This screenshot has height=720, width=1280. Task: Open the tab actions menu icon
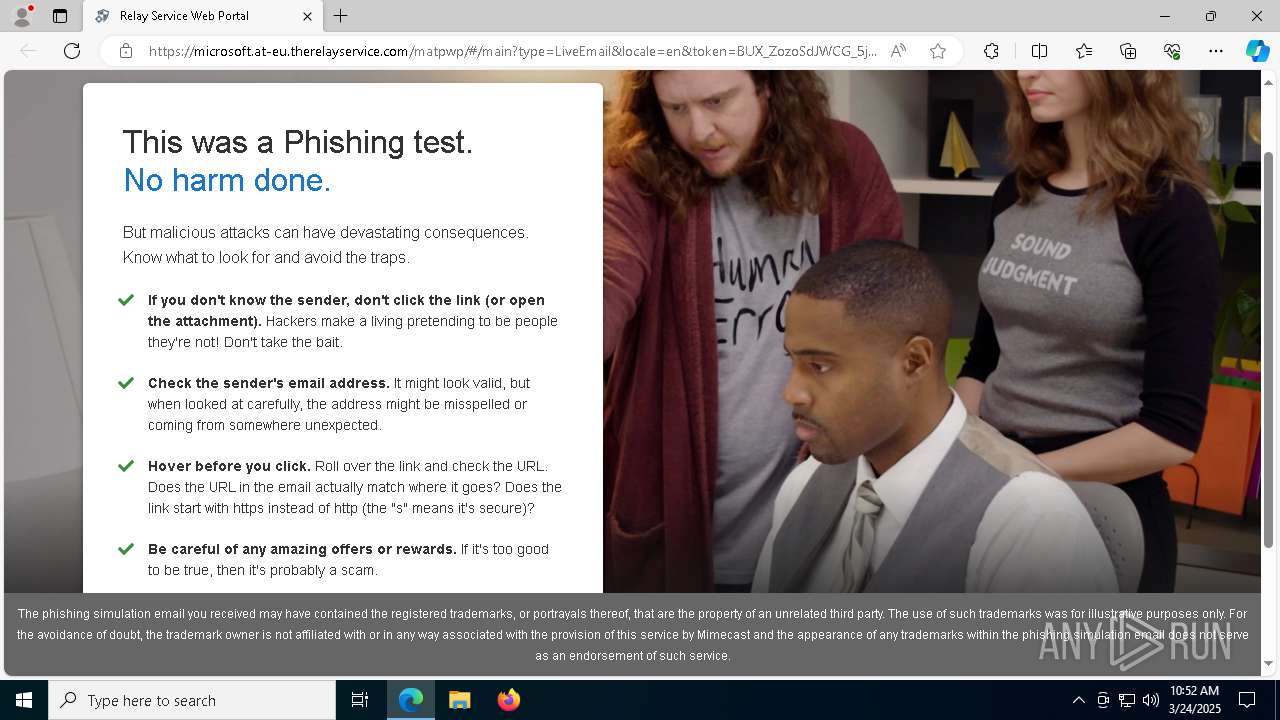point(60,16)
